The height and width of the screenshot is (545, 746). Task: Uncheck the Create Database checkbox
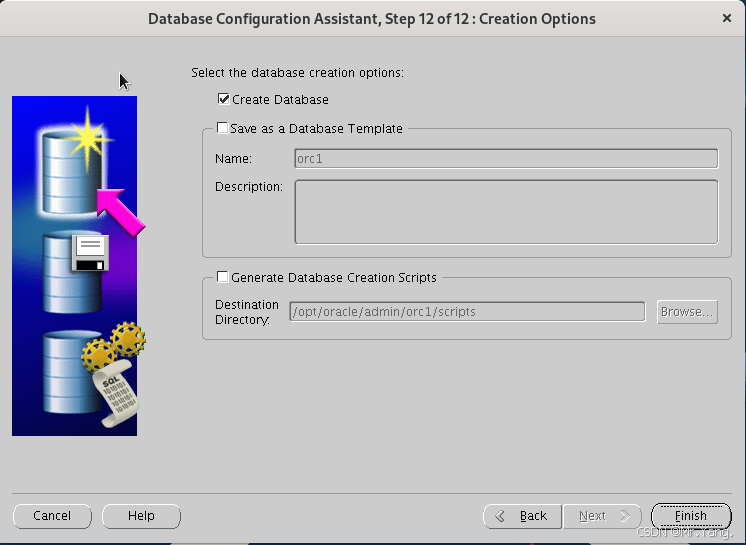tap(224, 99)
